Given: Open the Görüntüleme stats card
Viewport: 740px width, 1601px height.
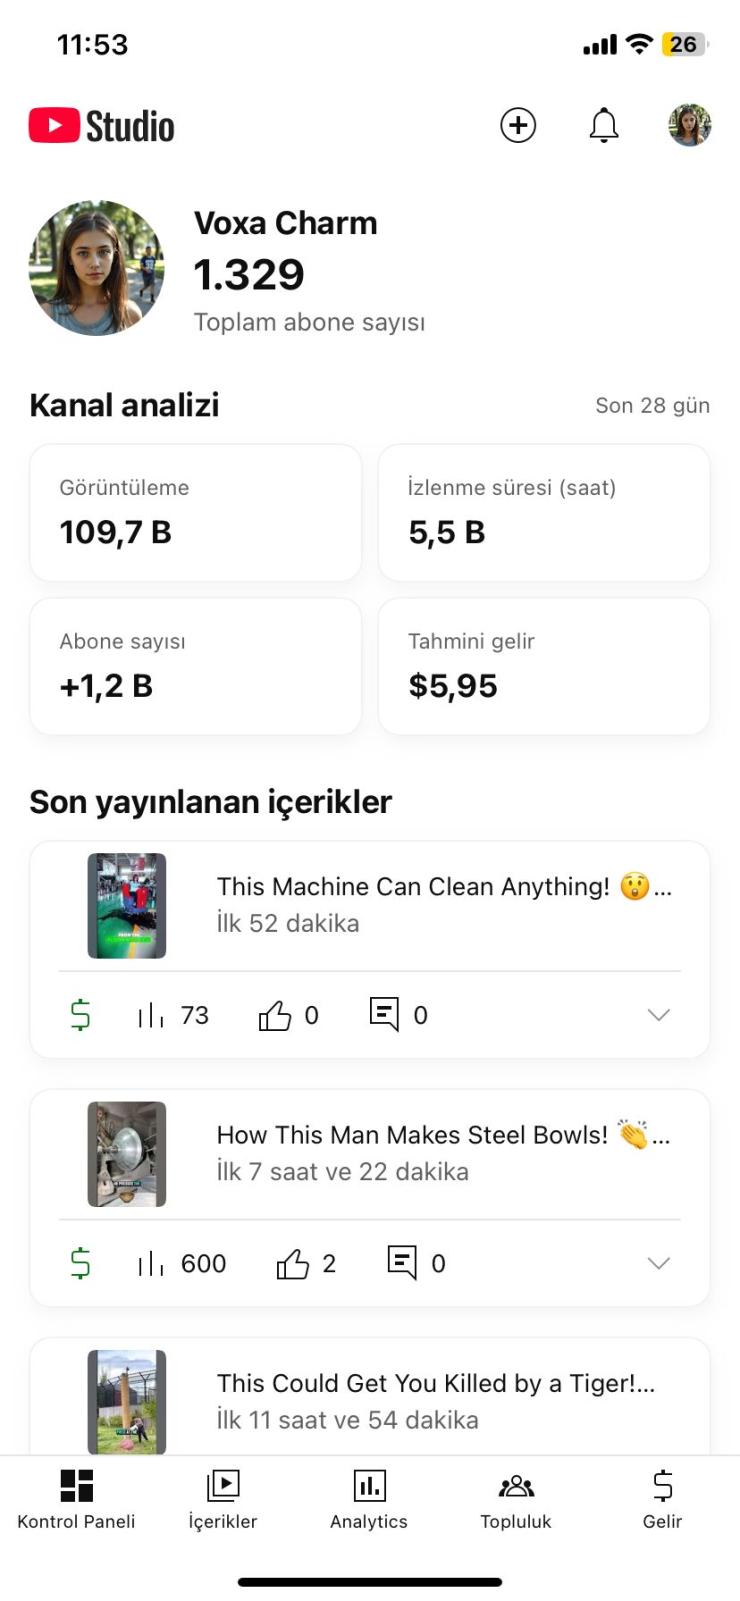Looking at the screenshot, I should (x=196, y=513).
